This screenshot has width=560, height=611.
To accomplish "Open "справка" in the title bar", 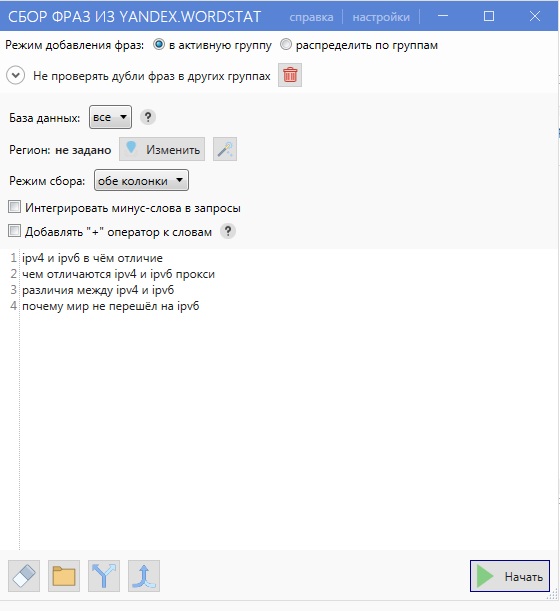I will click(311, 17).
